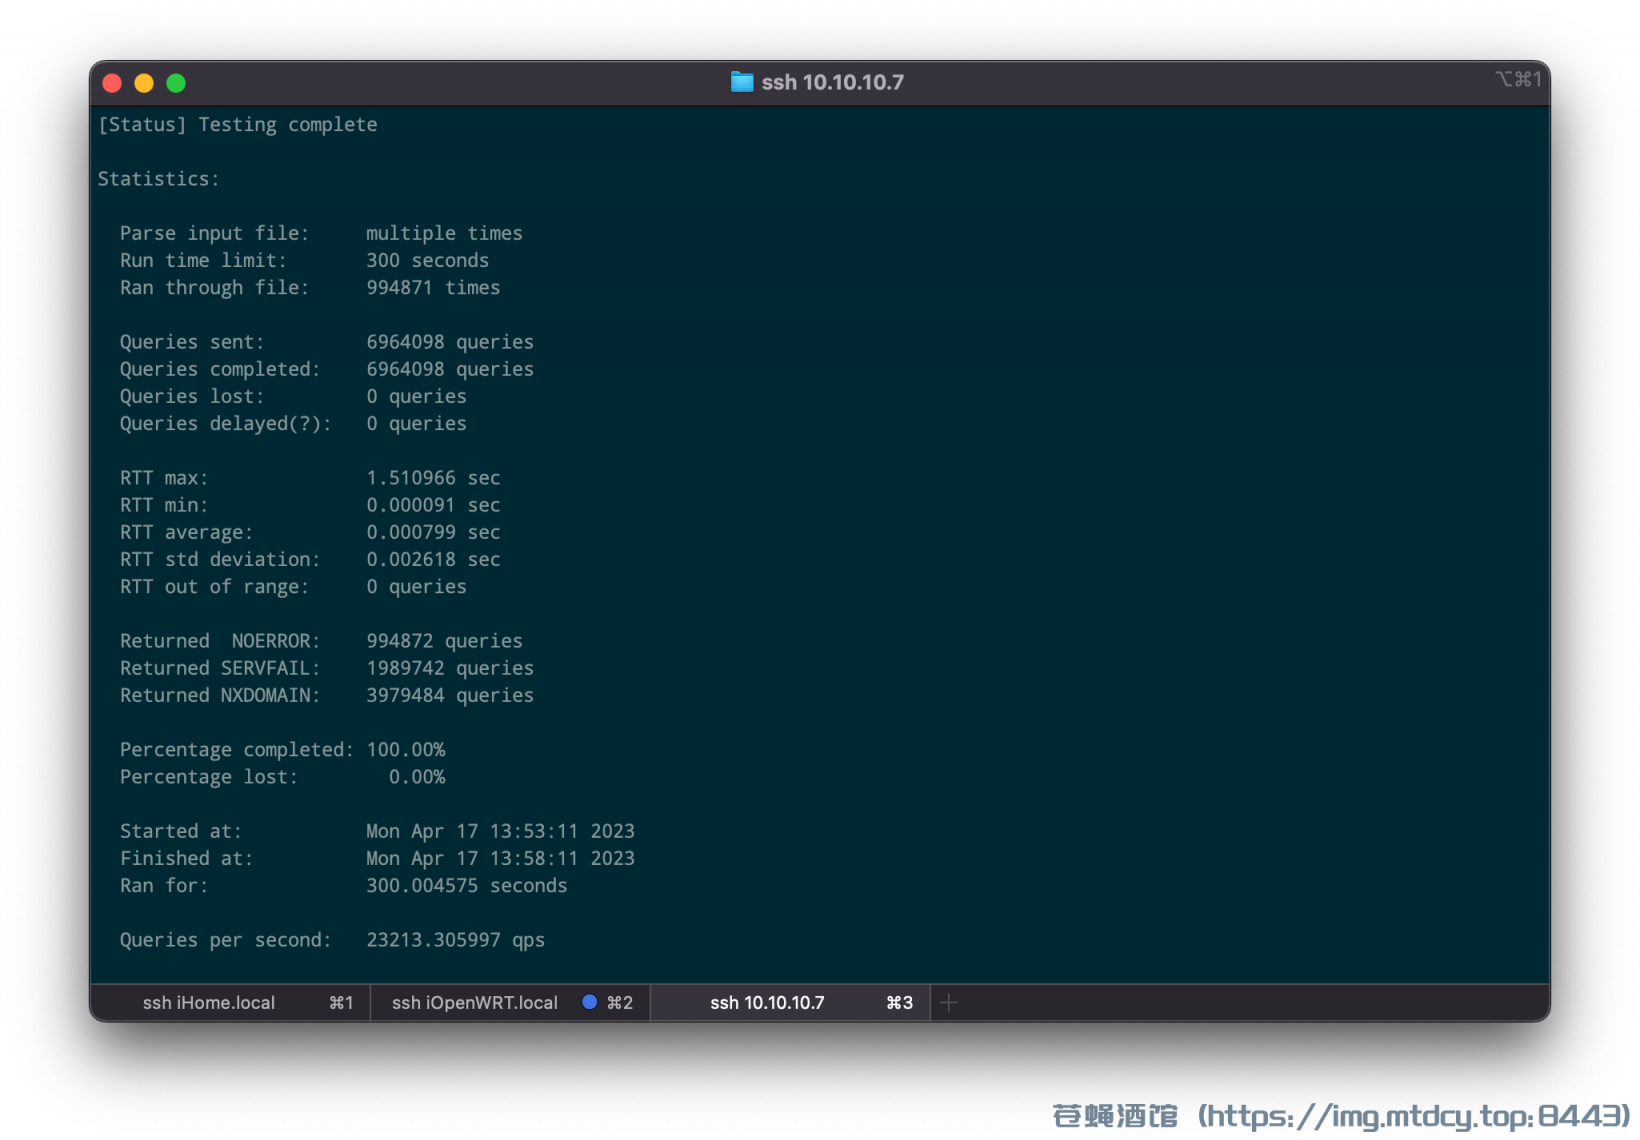
Task: Click the 'Queries completed:' label
Action: click(220, 369)
